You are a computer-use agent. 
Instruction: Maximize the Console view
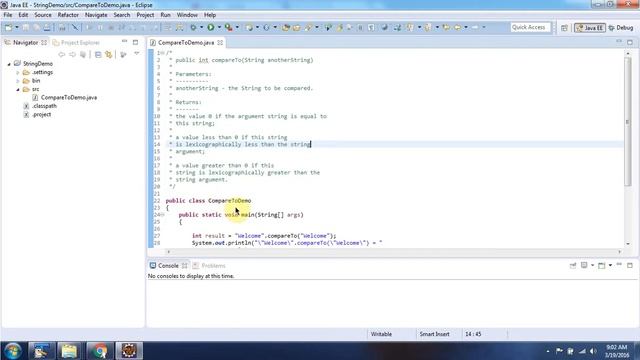click(x=630, y=265)
